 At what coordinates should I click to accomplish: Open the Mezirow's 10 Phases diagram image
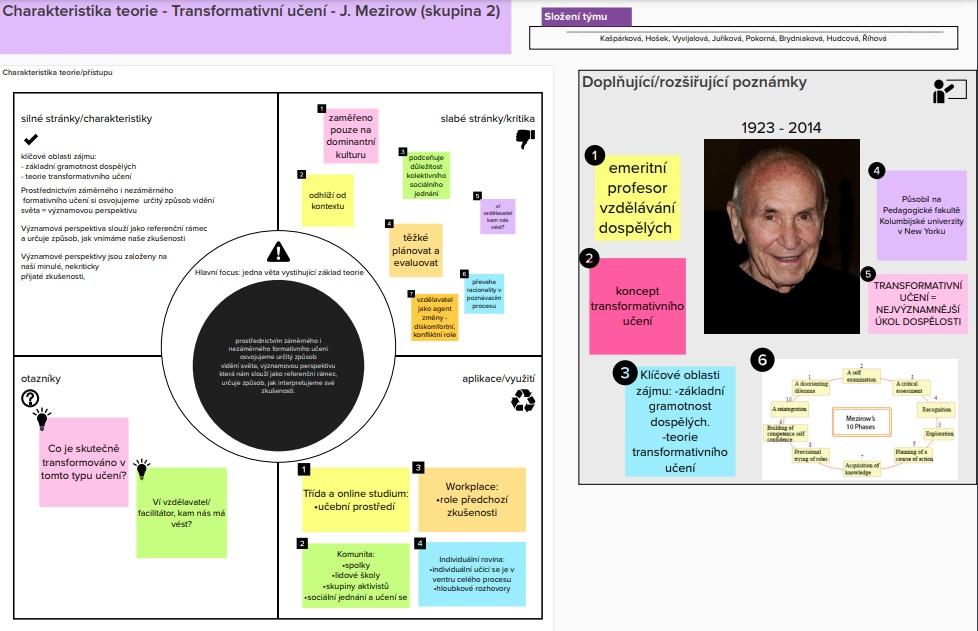pyautogui.click(x=859, y=419)
